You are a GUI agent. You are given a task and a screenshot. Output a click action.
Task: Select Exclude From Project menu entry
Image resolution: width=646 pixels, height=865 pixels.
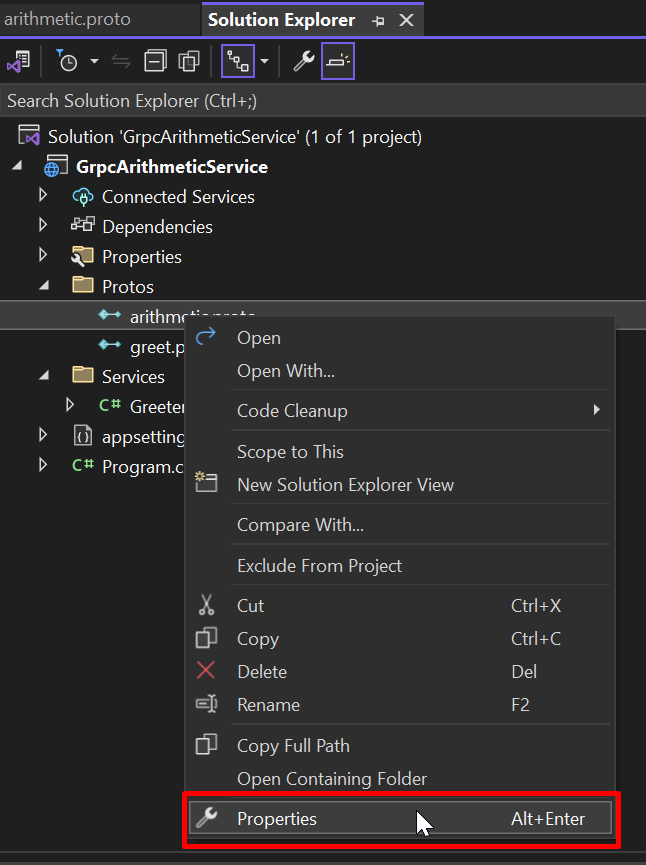coord(319,566)
